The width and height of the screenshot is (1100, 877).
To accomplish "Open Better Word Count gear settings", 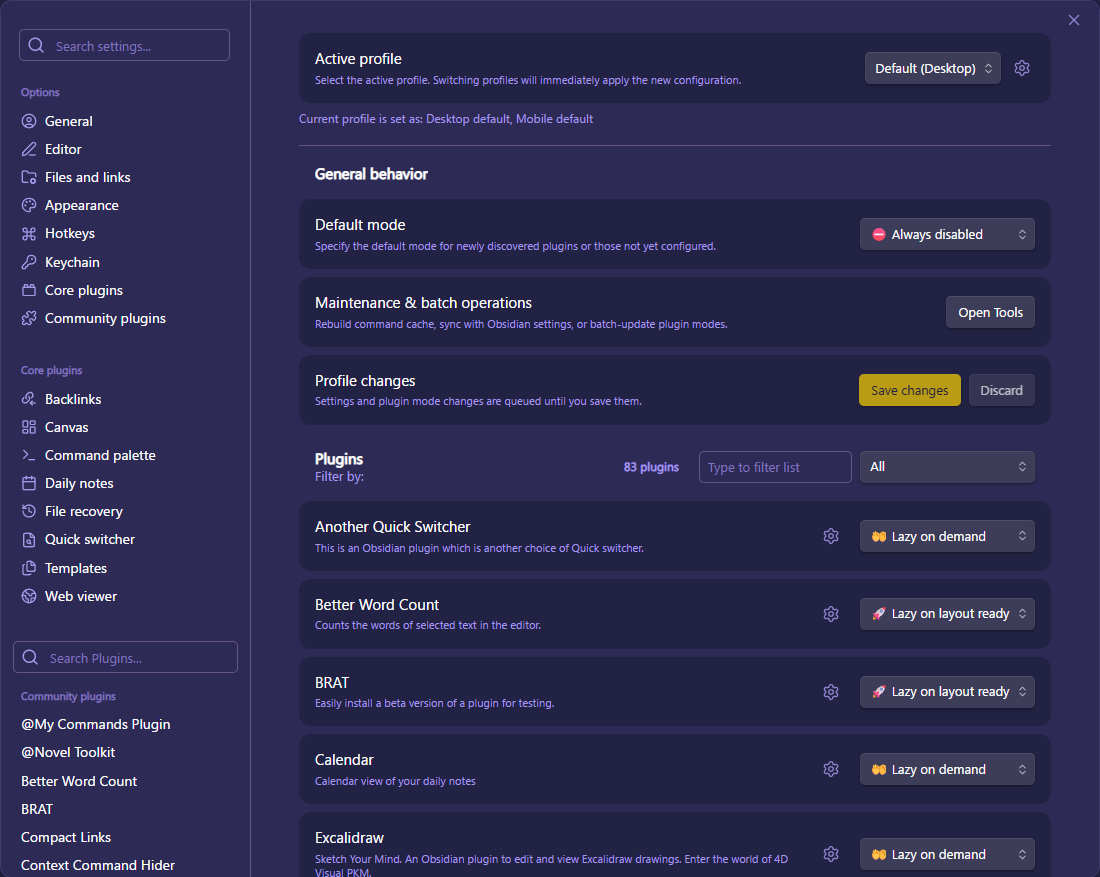I will click(831, 614).
